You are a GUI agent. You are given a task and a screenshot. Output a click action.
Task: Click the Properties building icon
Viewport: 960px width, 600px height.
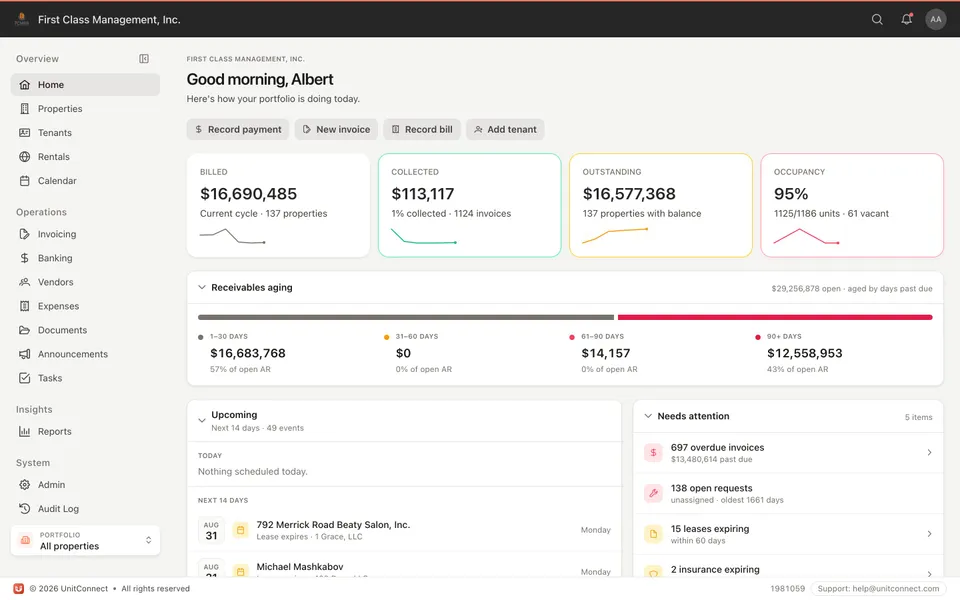(x=24, y=108)
